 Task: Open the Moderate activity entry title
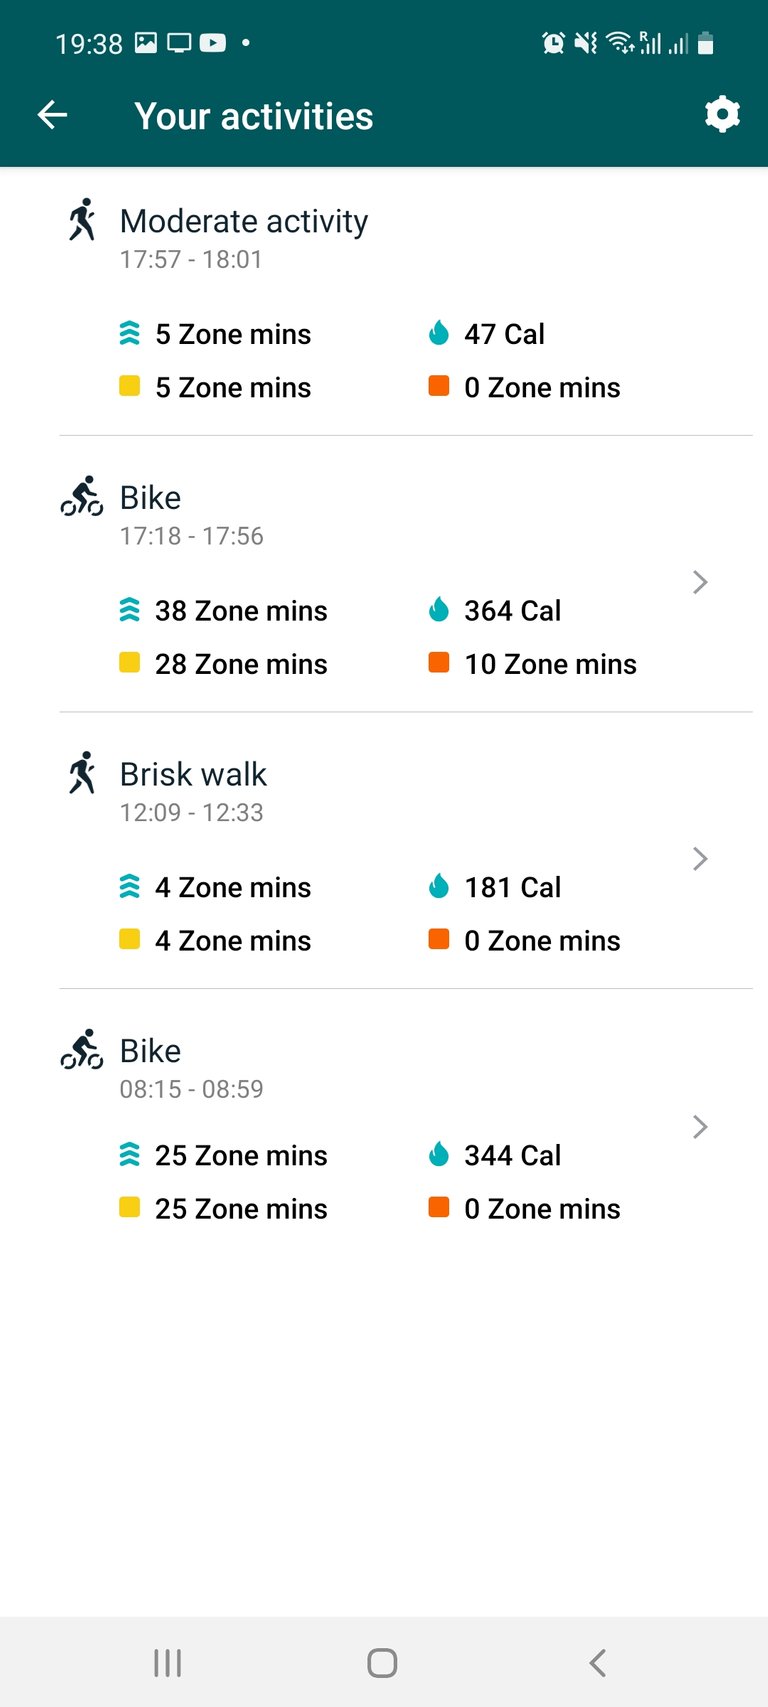244,221
